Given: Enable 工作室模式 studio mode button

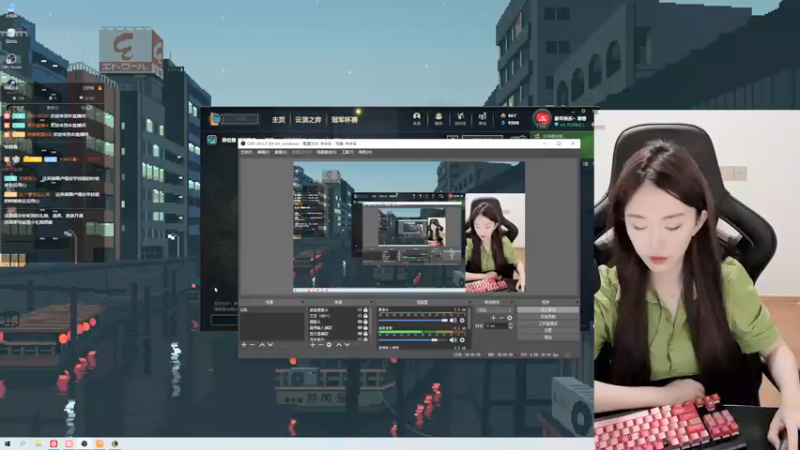Looking at the screenshot, I should click(x=548, y=323).
